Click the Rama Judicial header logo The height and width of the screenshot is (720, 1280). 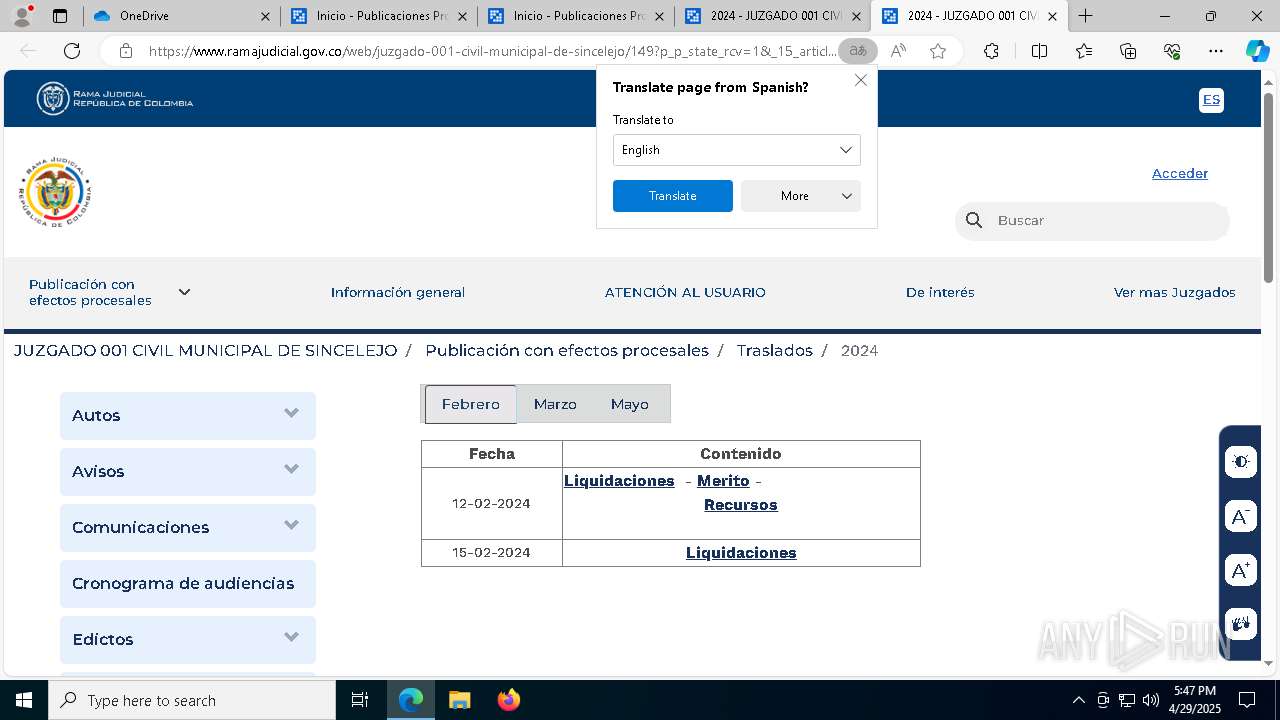pos(115,99)
